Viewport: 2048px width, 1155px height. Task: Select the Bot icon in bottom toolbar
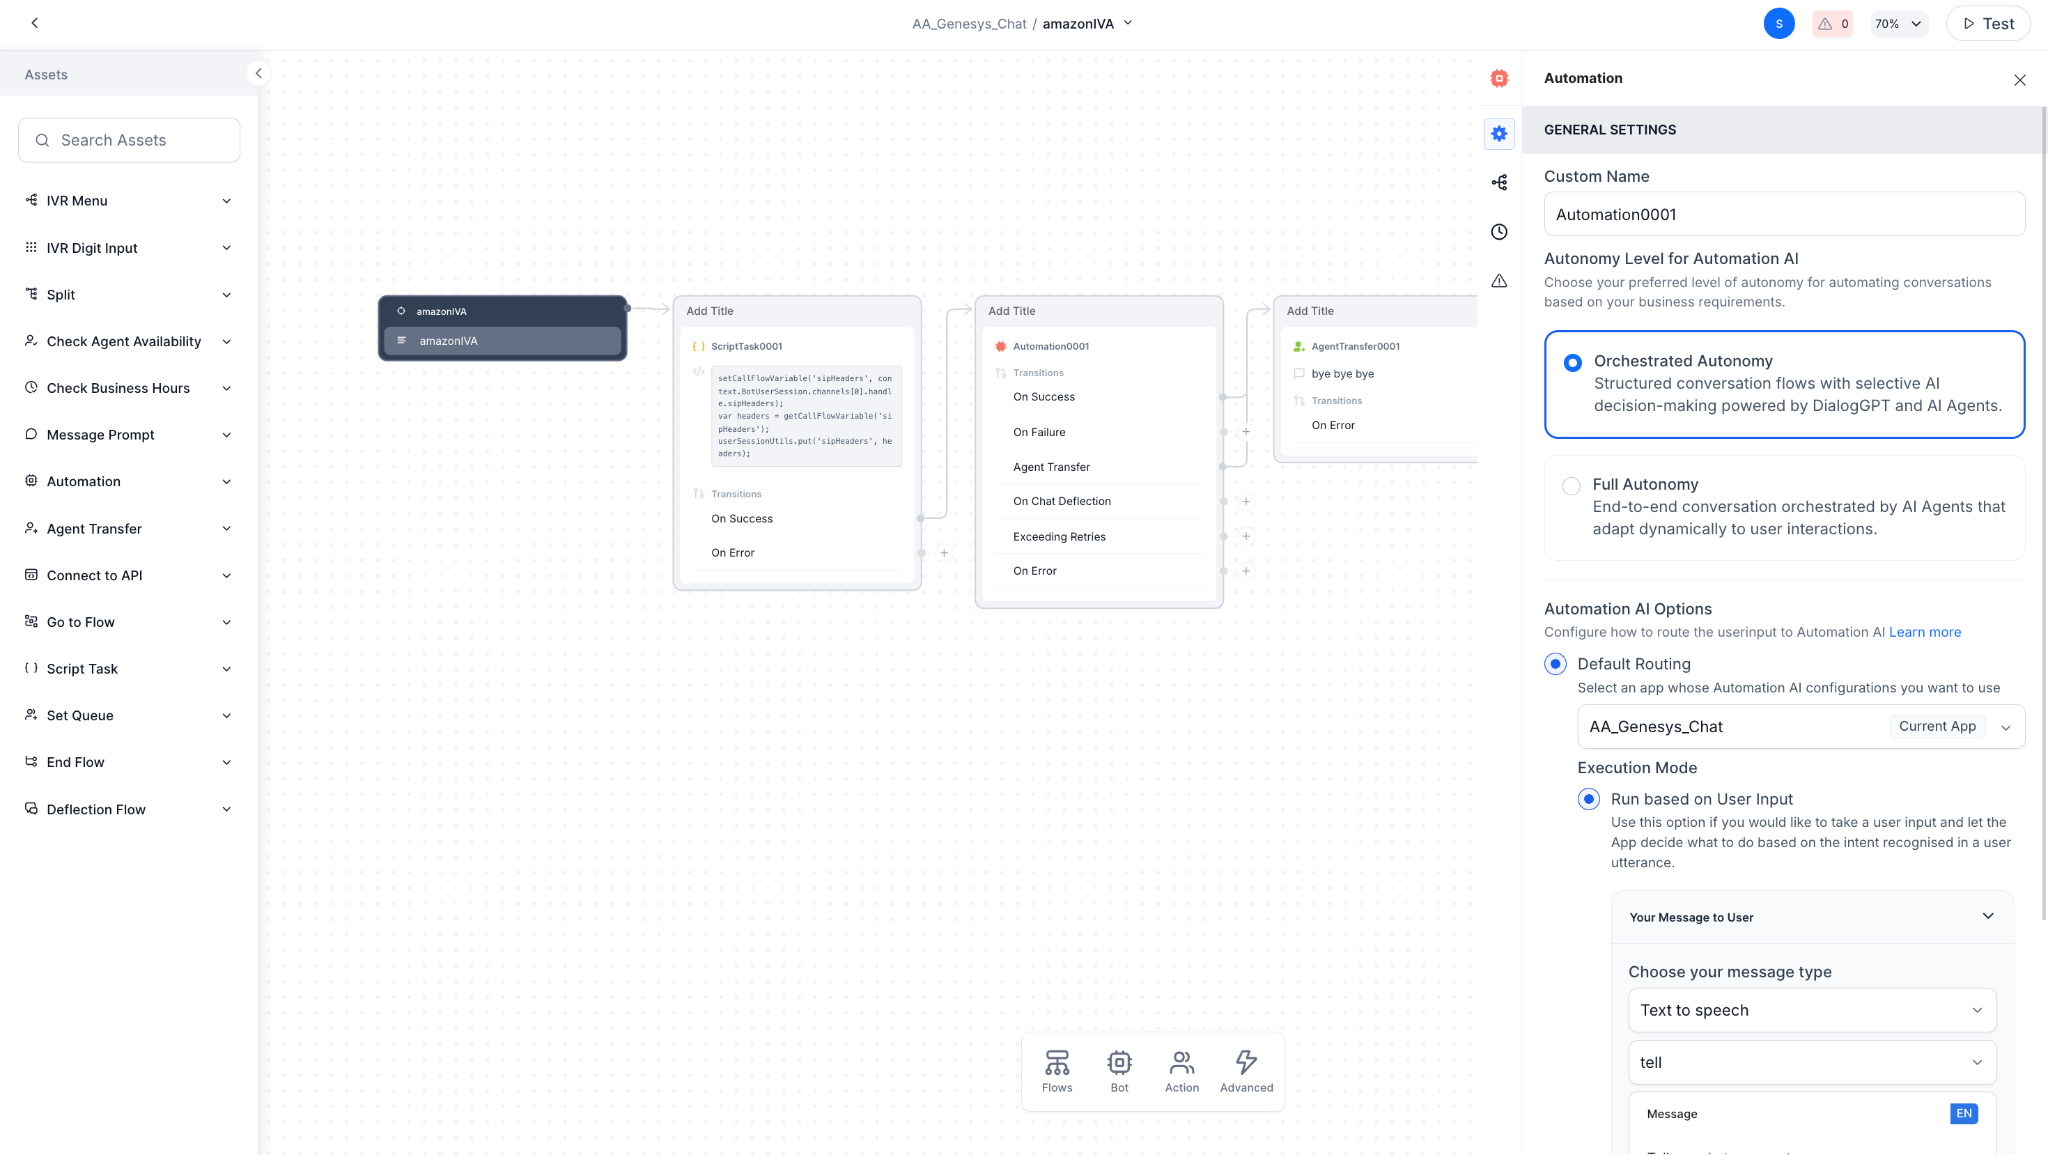point(1119,1070)
